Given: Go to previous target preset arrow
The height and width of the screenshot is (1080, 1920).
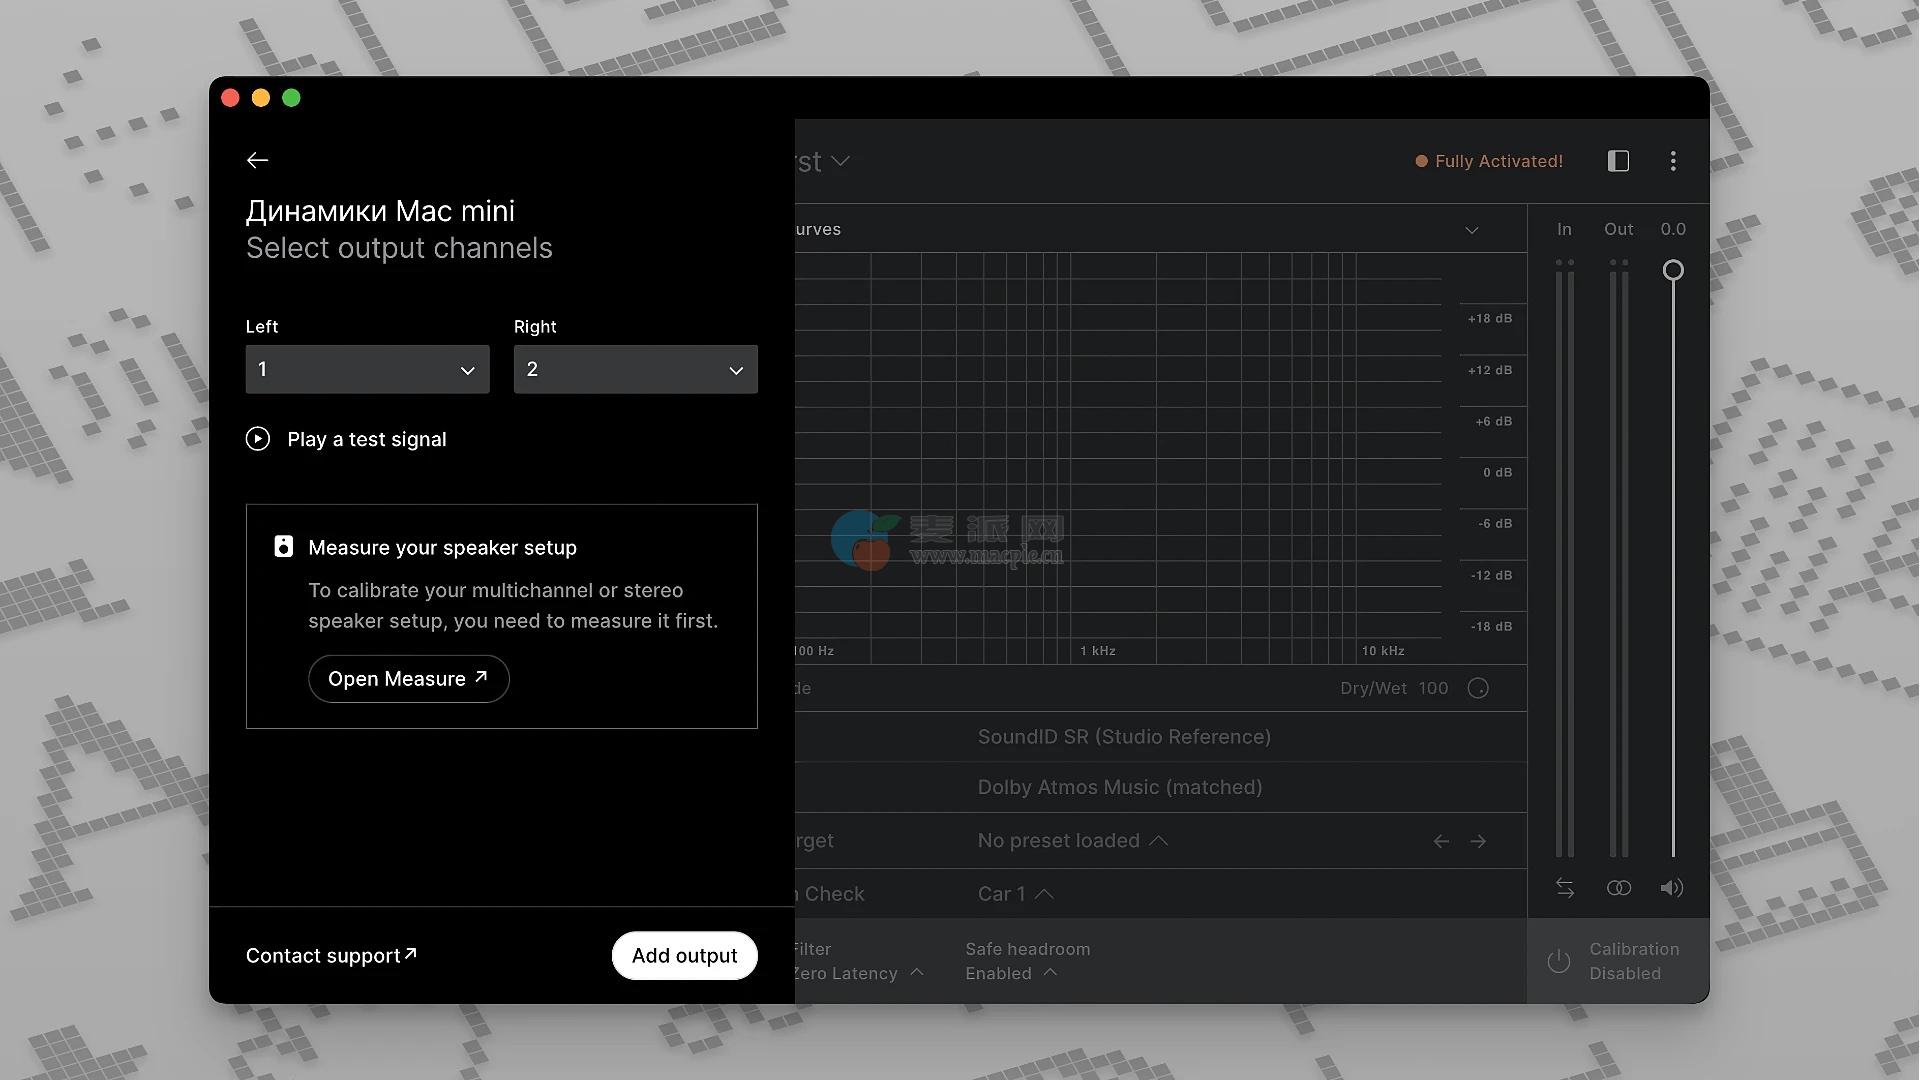Looking at the screenshot, I should point(1441,841).
